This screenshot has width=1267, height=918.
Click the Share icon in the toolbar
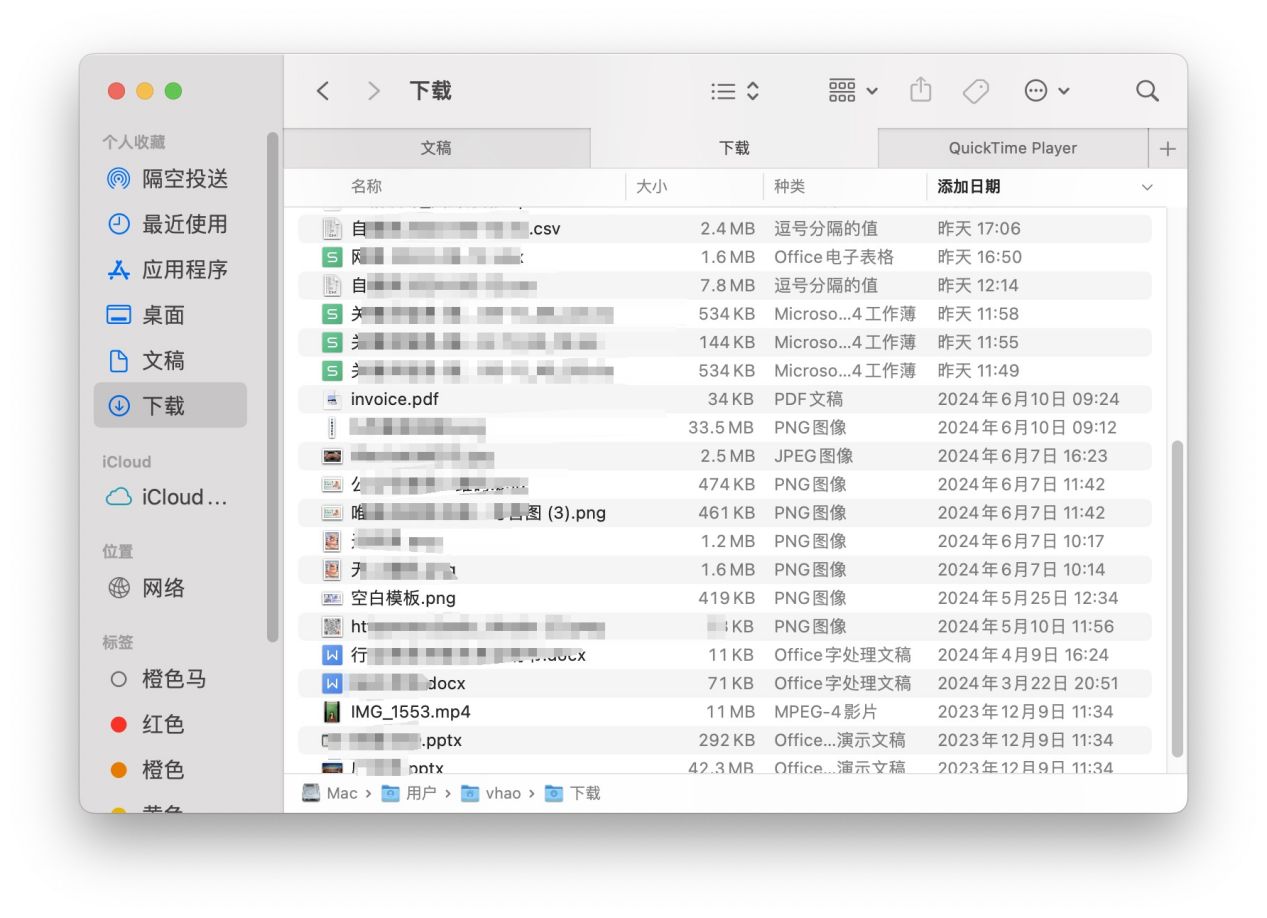[x=920, y=91]
